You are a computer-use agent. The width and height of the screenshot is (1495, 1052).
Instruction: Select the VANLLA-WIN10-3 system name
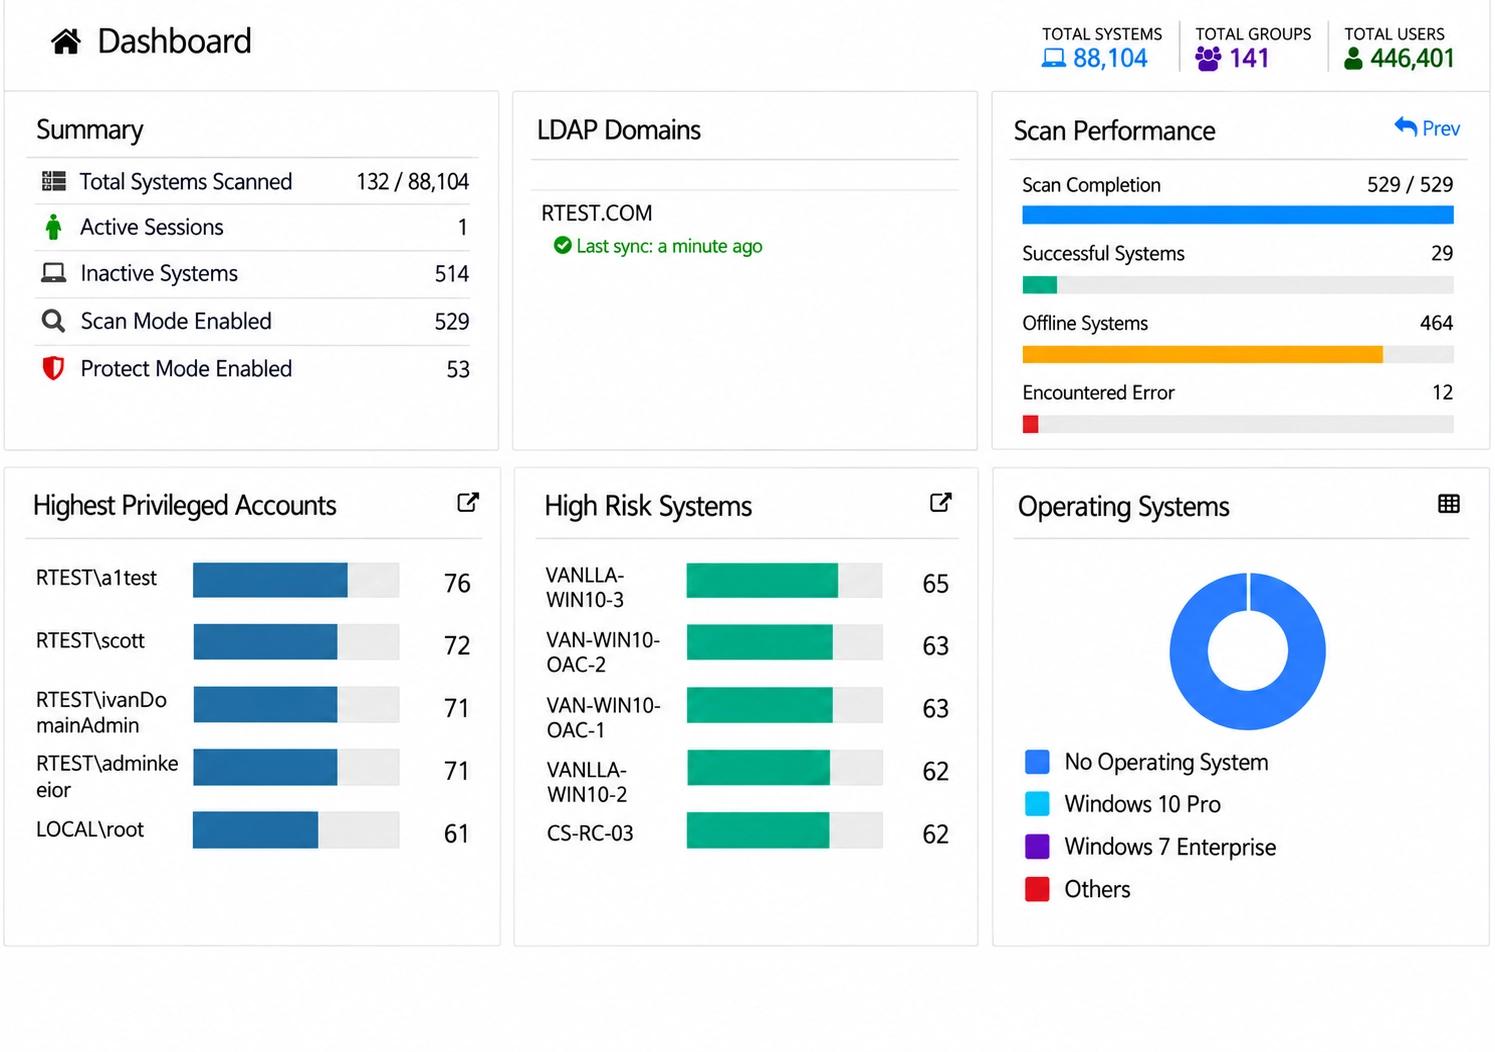pos(585,587)
